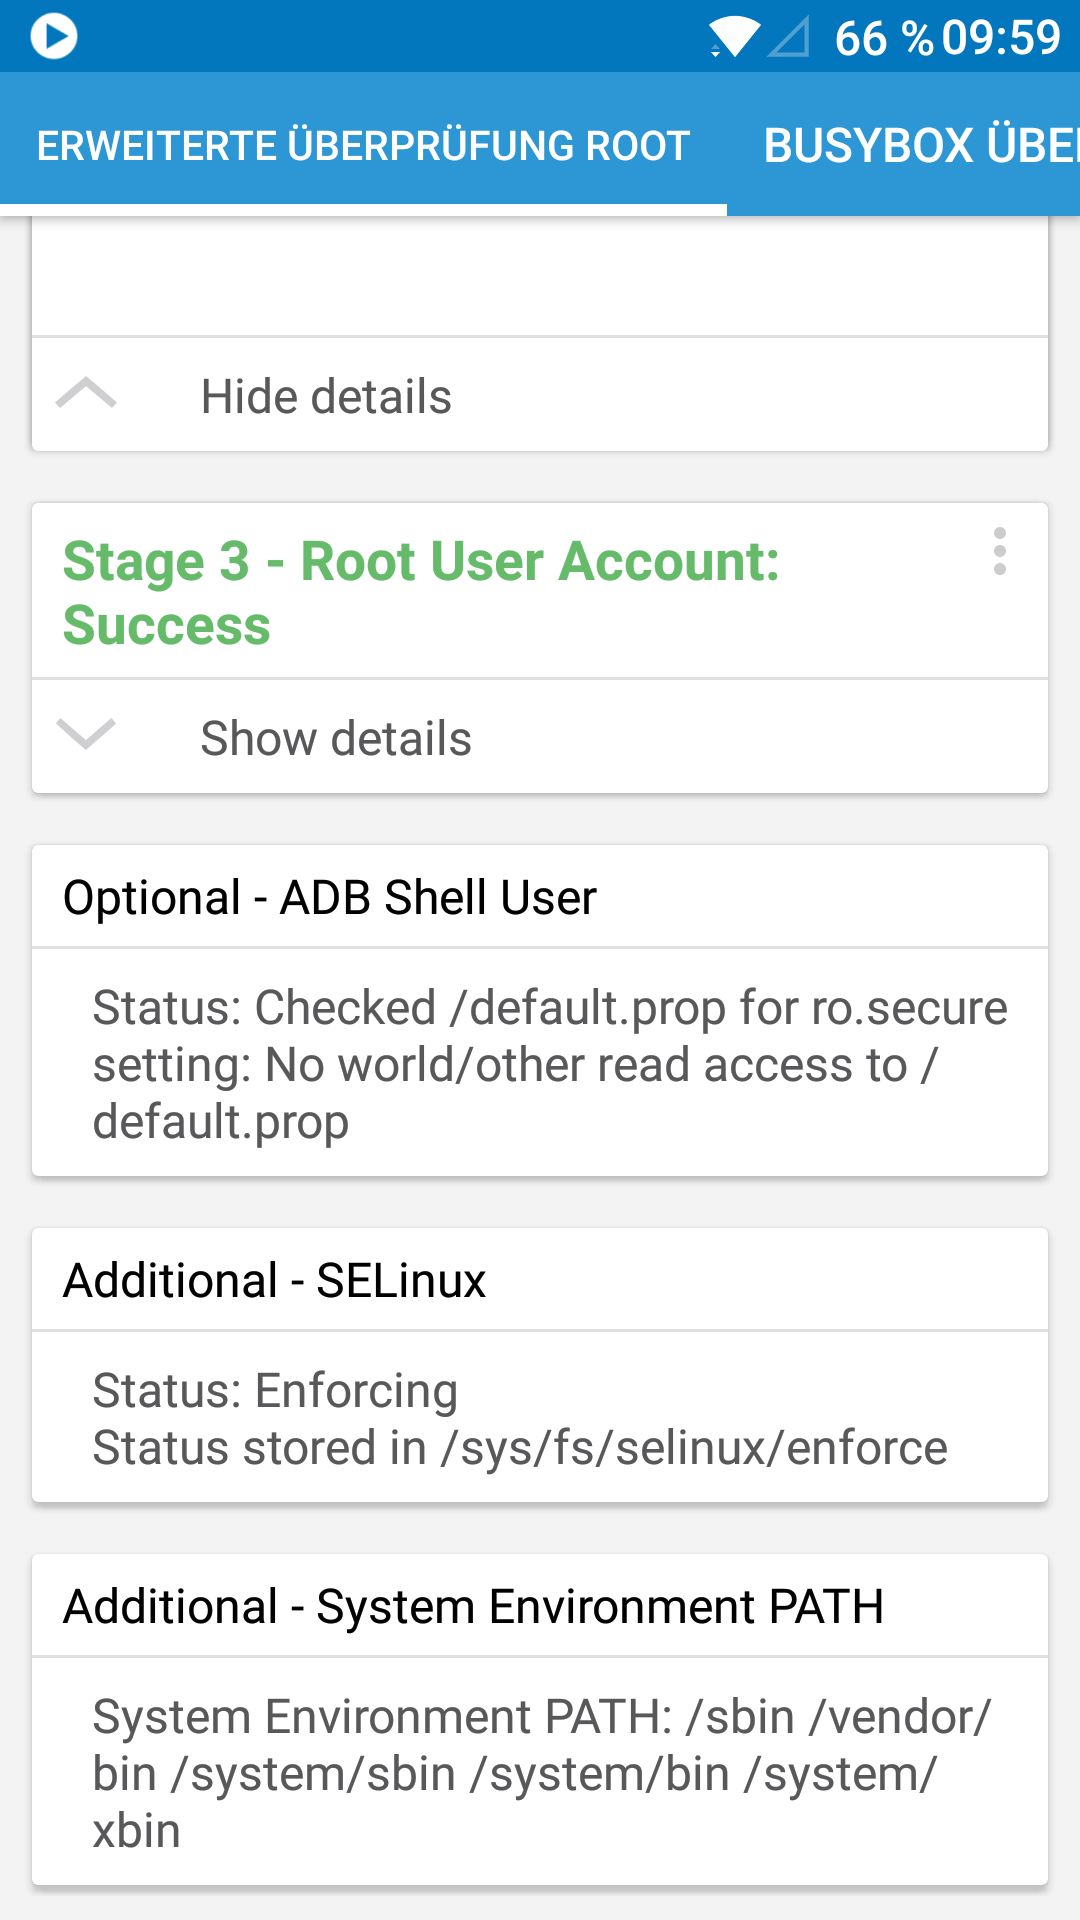Image resolution: width=1080 pixels, height=1920 pixels.
Task: Tap Show details under Stage 3
Action: pos(336,739)
